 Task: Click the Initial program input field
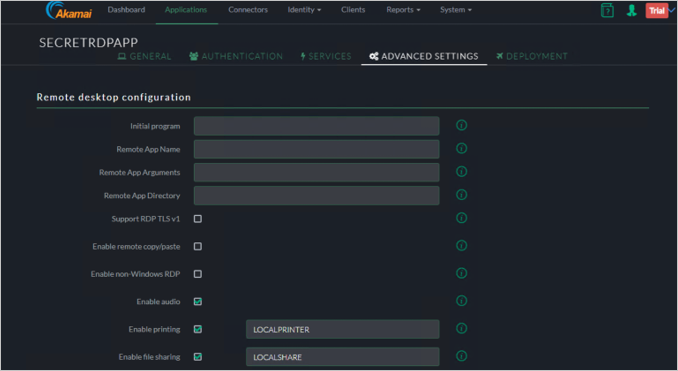pos(317,126)
